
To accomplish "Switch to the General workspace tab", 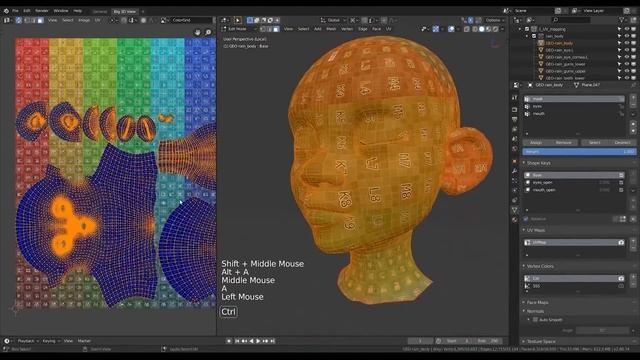I will pos(100,11).
